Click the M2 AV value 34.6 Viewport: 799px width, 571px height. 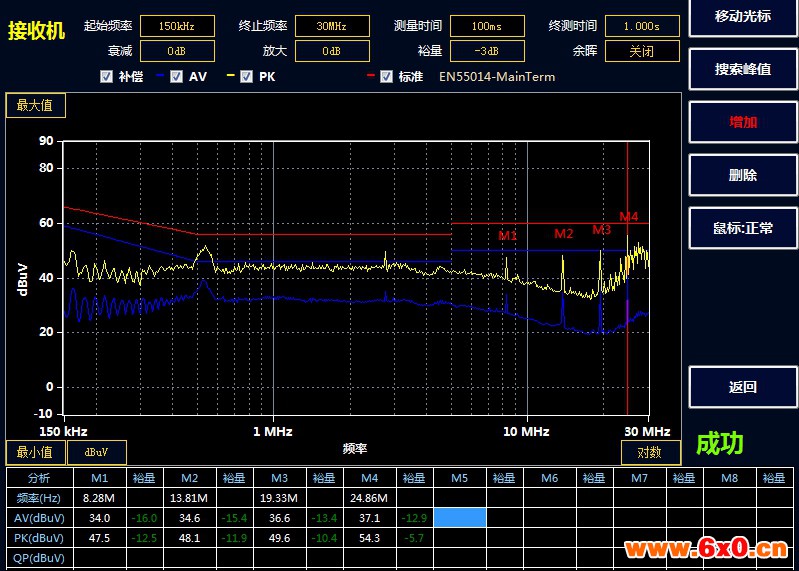189,518
